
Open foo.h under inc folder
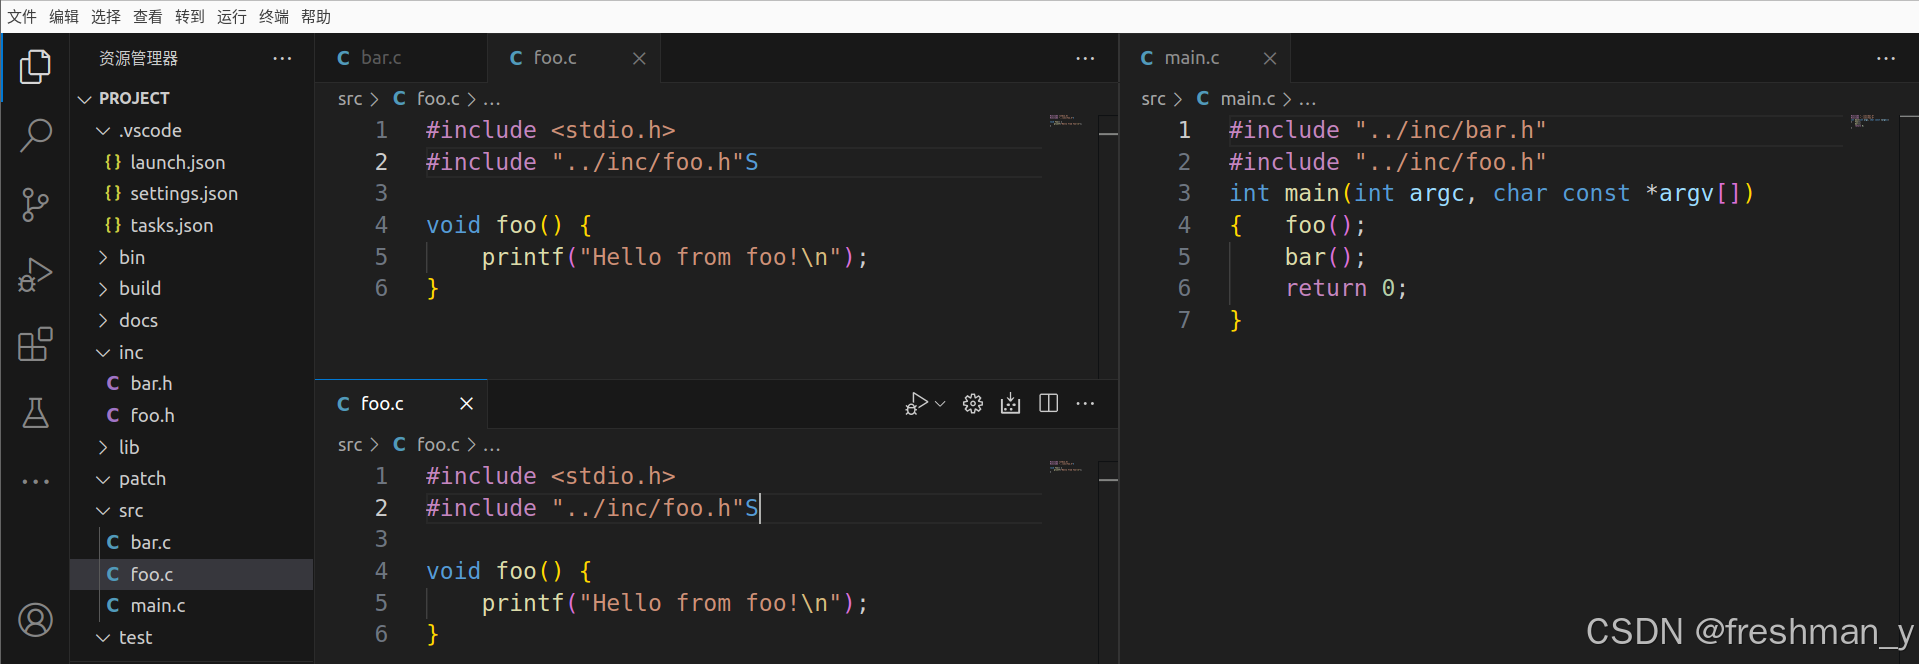point(191,415)
